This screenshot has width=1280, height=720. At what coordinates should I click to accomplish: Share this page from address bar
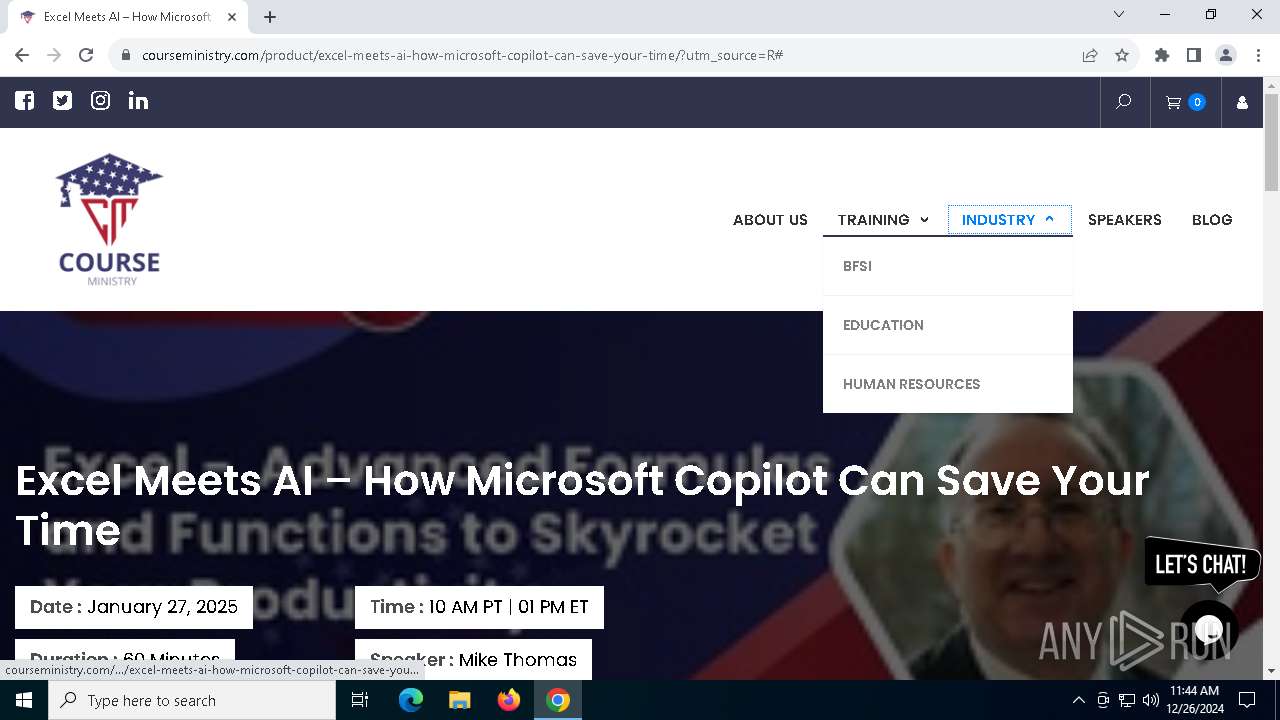(1090, 55)
